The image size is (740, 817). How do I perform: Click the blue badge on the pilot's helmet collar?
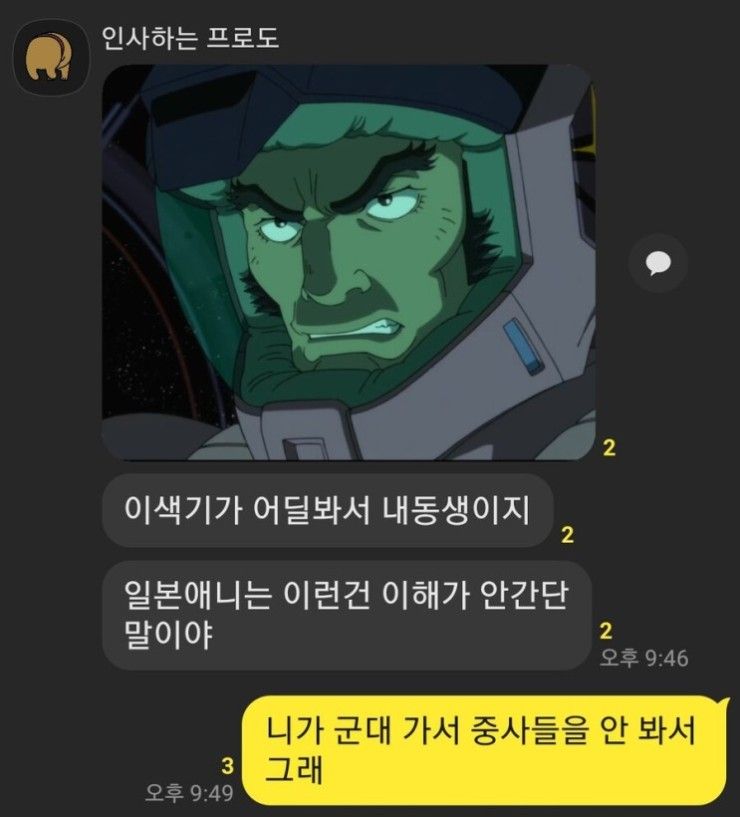(x=522, y=346)
